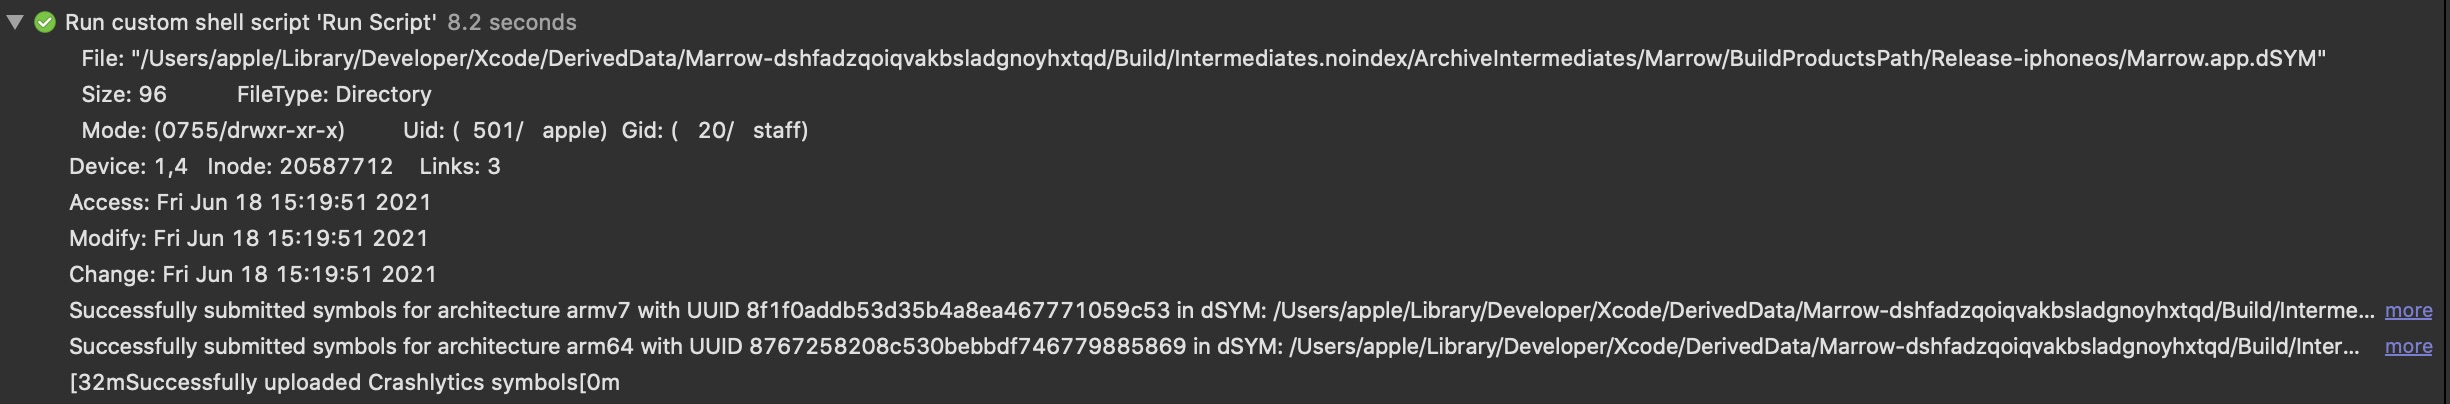Click the FileType: Directory text
2450x404 pixels.
334,94
